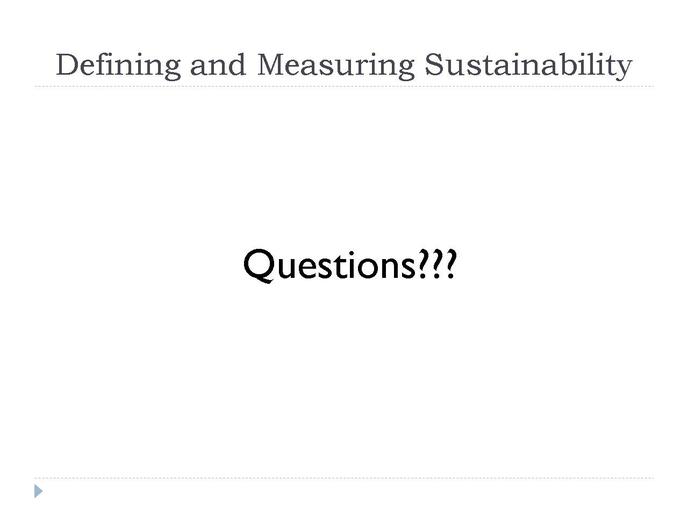Click blank area between 'Questions???' and bottom line

click(x=344, y=382)
